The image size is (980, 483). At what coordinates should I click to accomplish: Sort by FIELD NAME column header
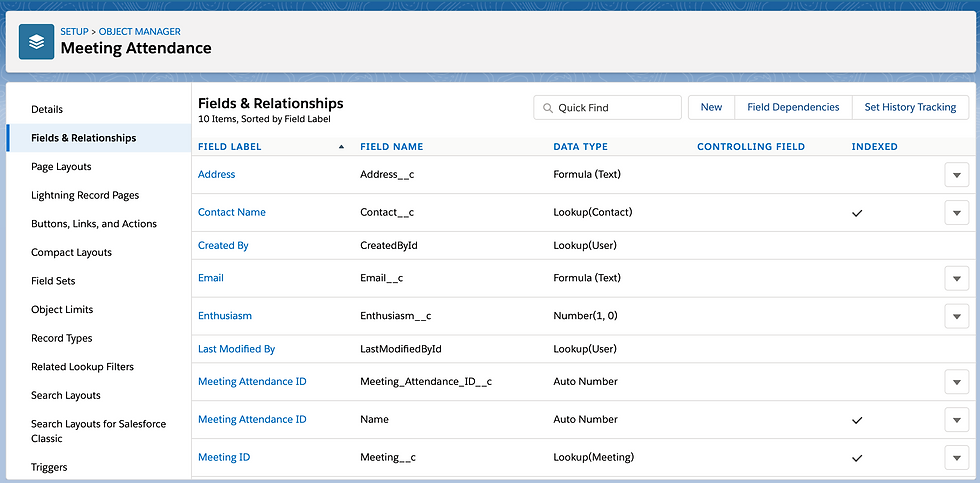(391, 147)
